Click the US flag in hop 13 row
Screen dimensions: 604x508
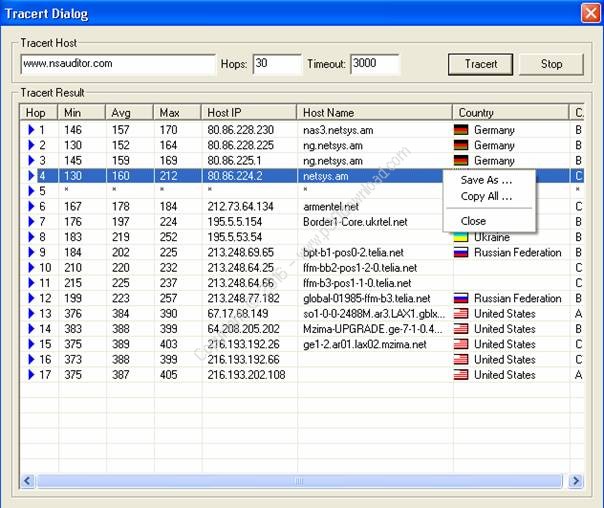pyautogui.click(x=461, y=314)
